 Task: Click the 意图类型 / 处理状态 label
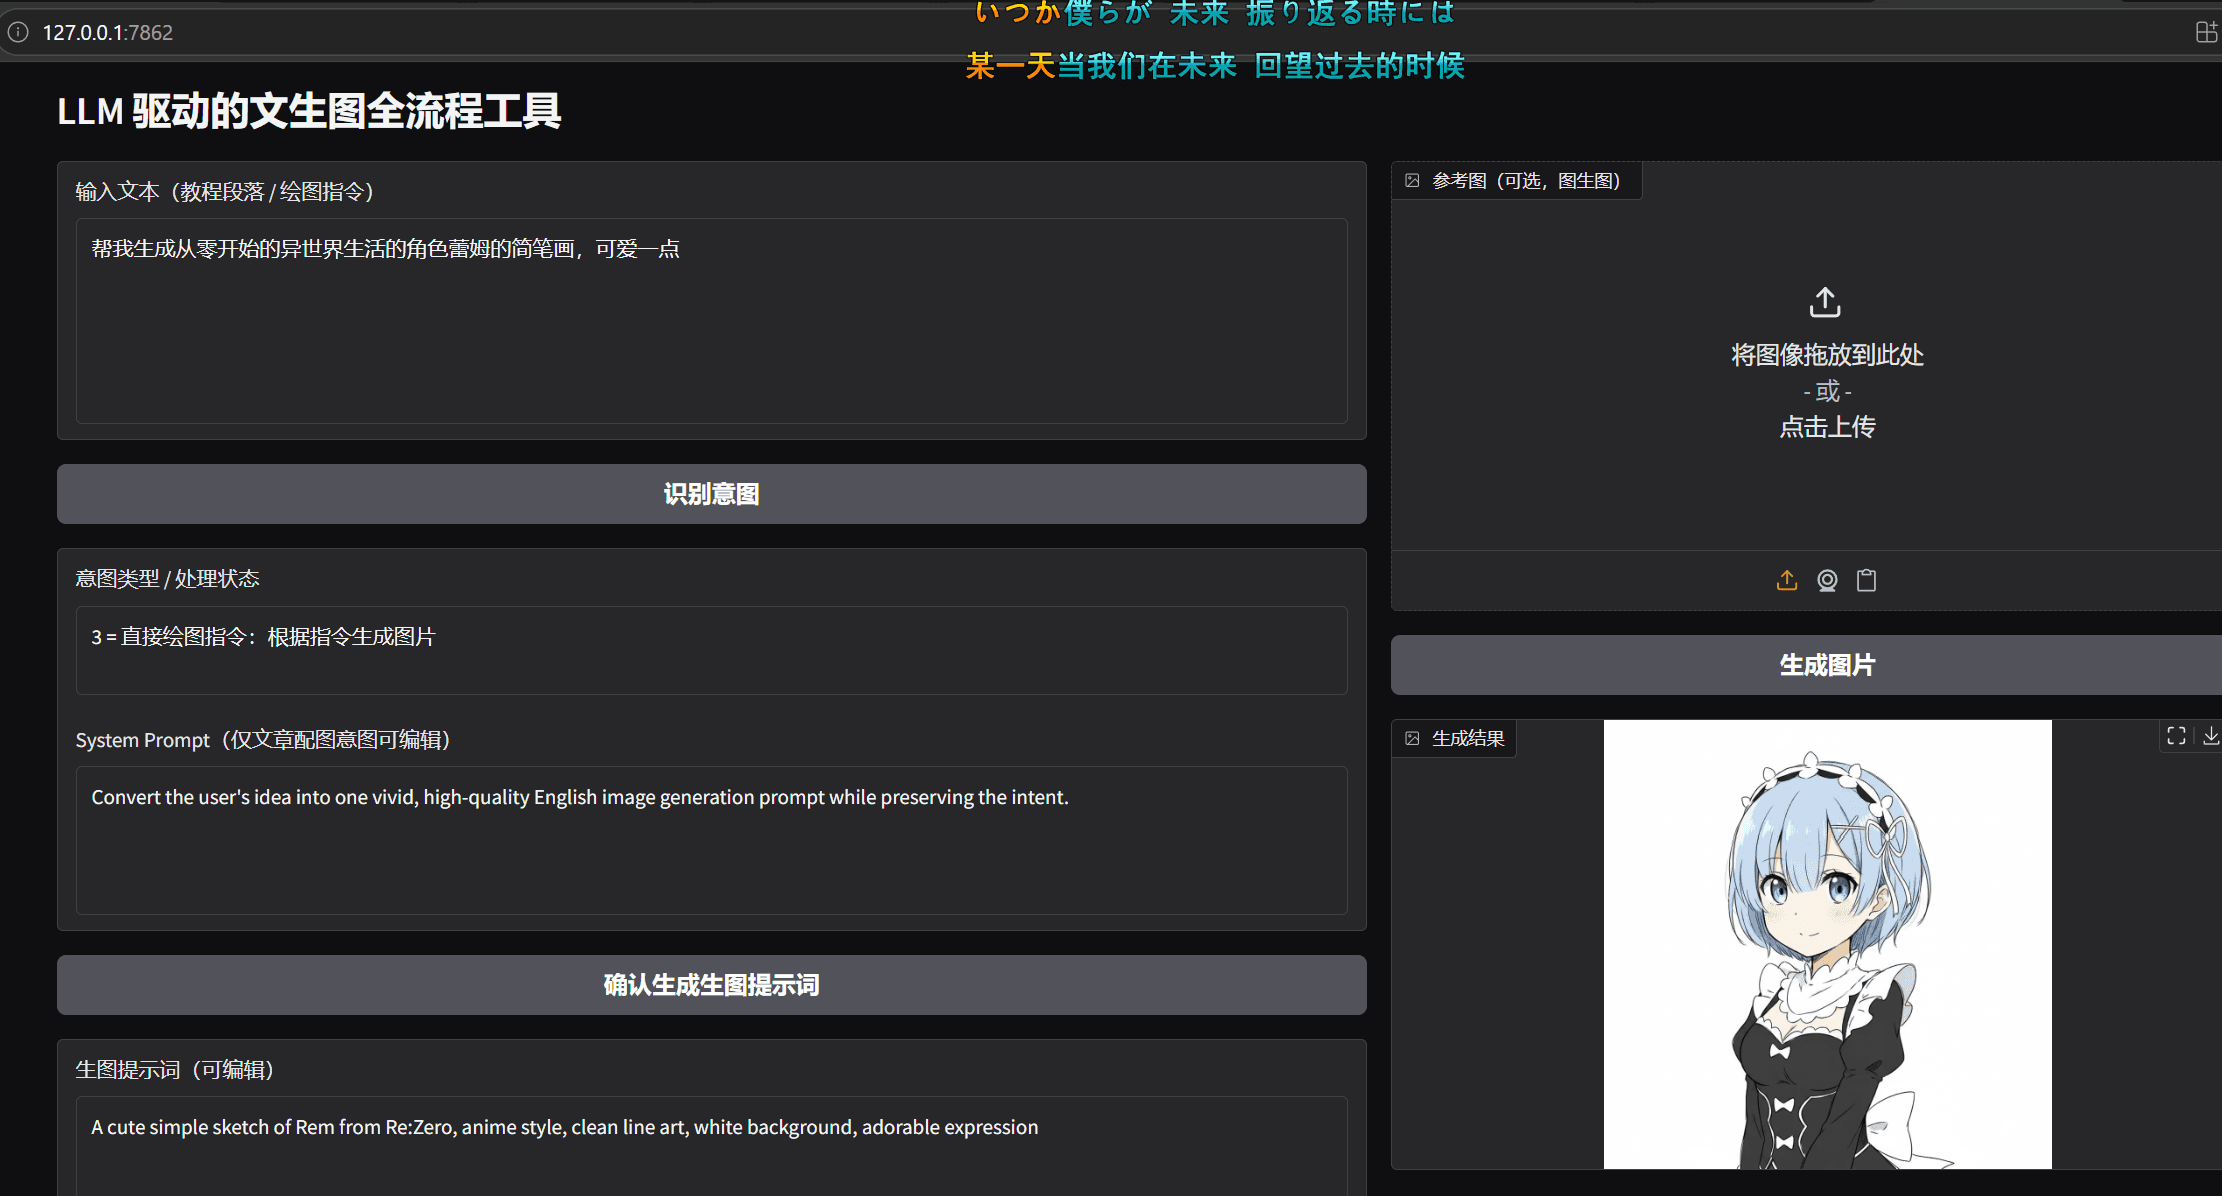point(167,579)
